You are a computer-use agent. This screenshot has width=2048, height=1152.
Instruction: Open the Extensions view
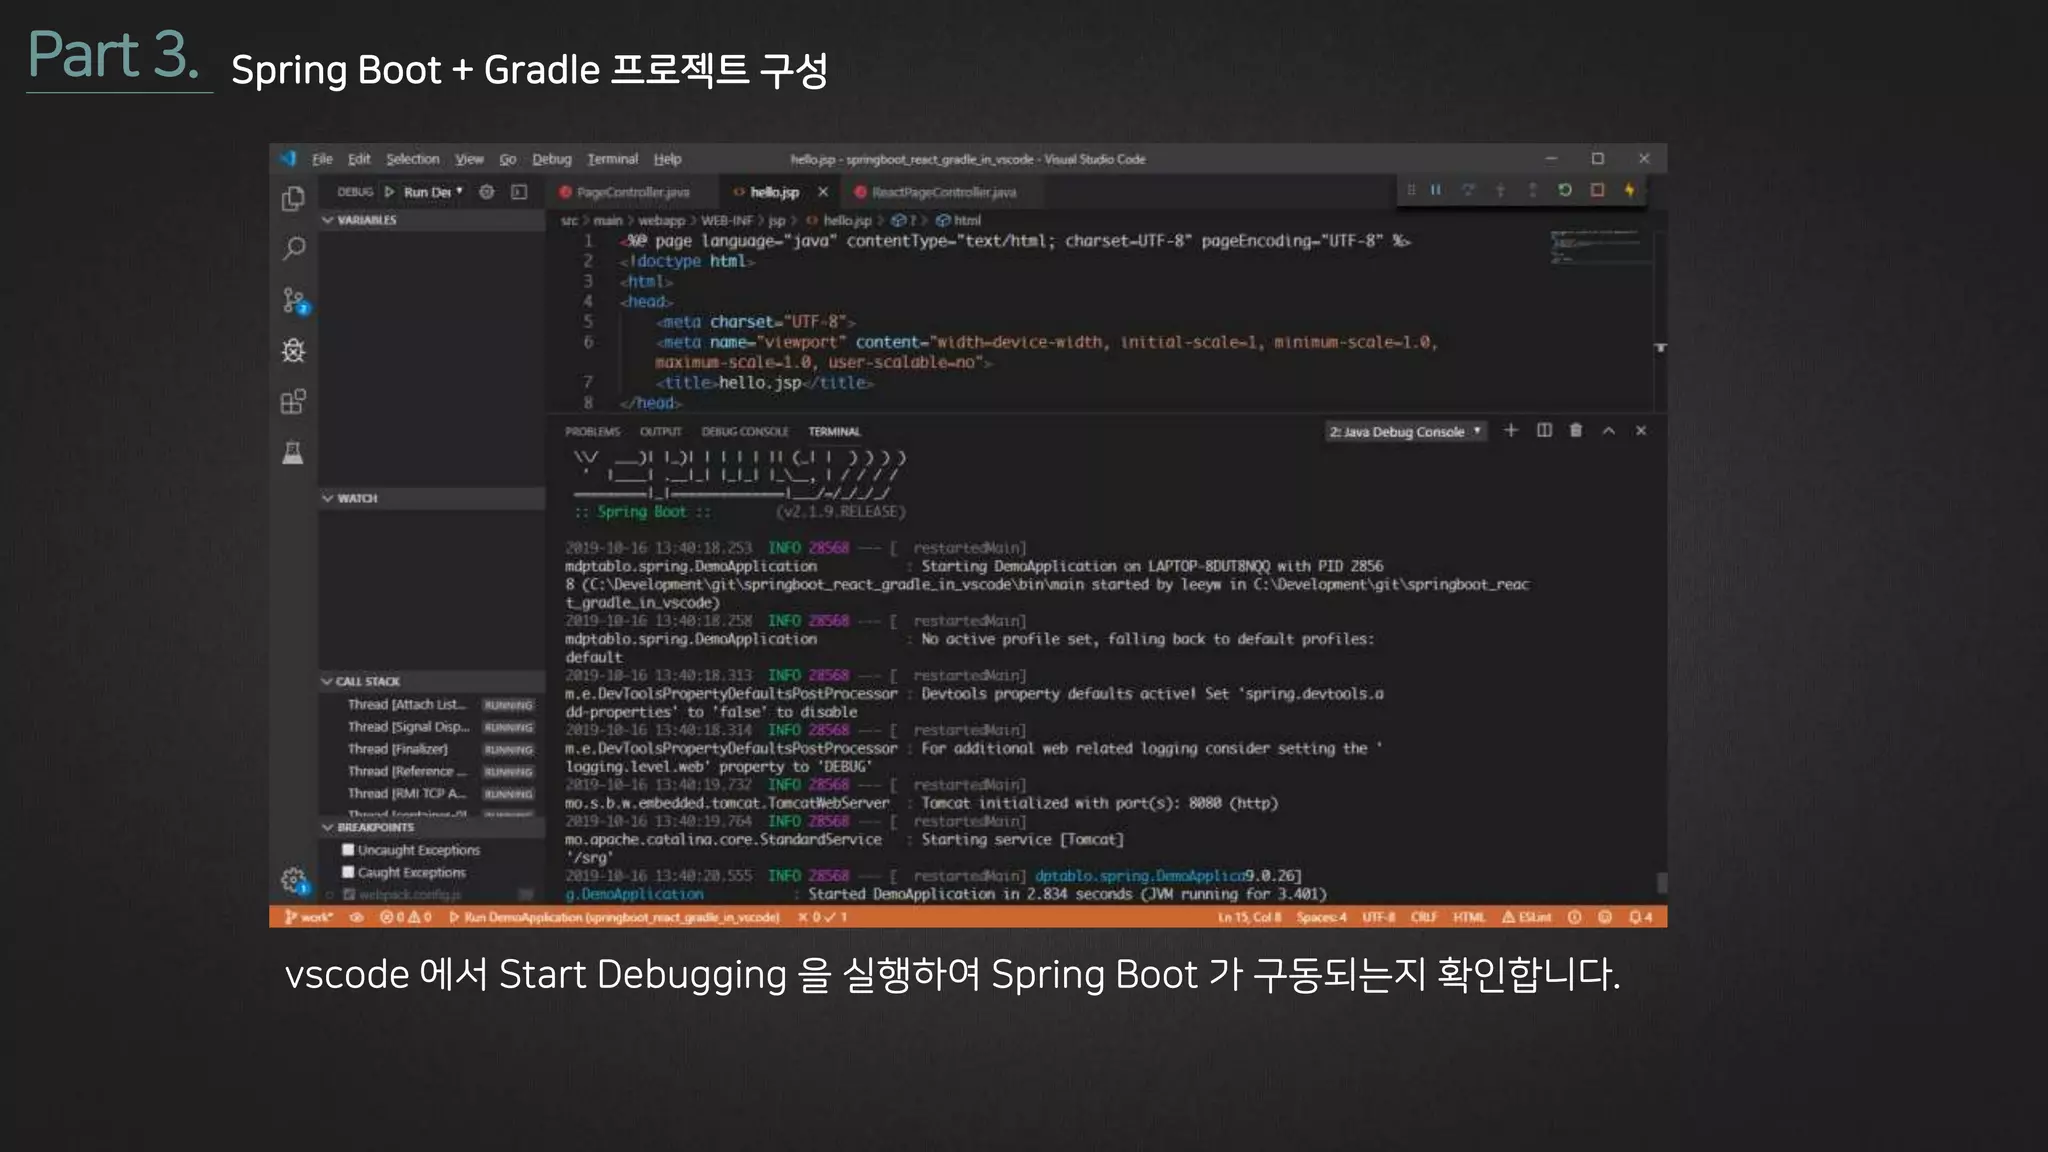293,401
